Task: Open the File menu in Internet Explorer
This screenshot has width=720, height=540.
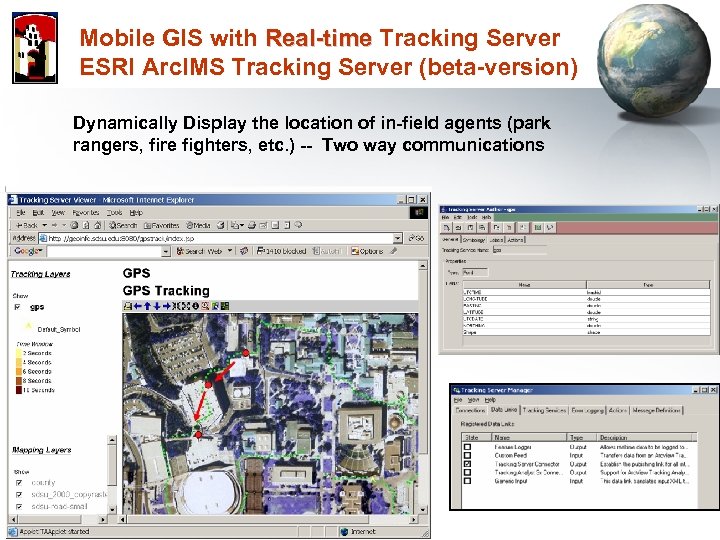Action: pyautogui.click(x=21, y=213)
